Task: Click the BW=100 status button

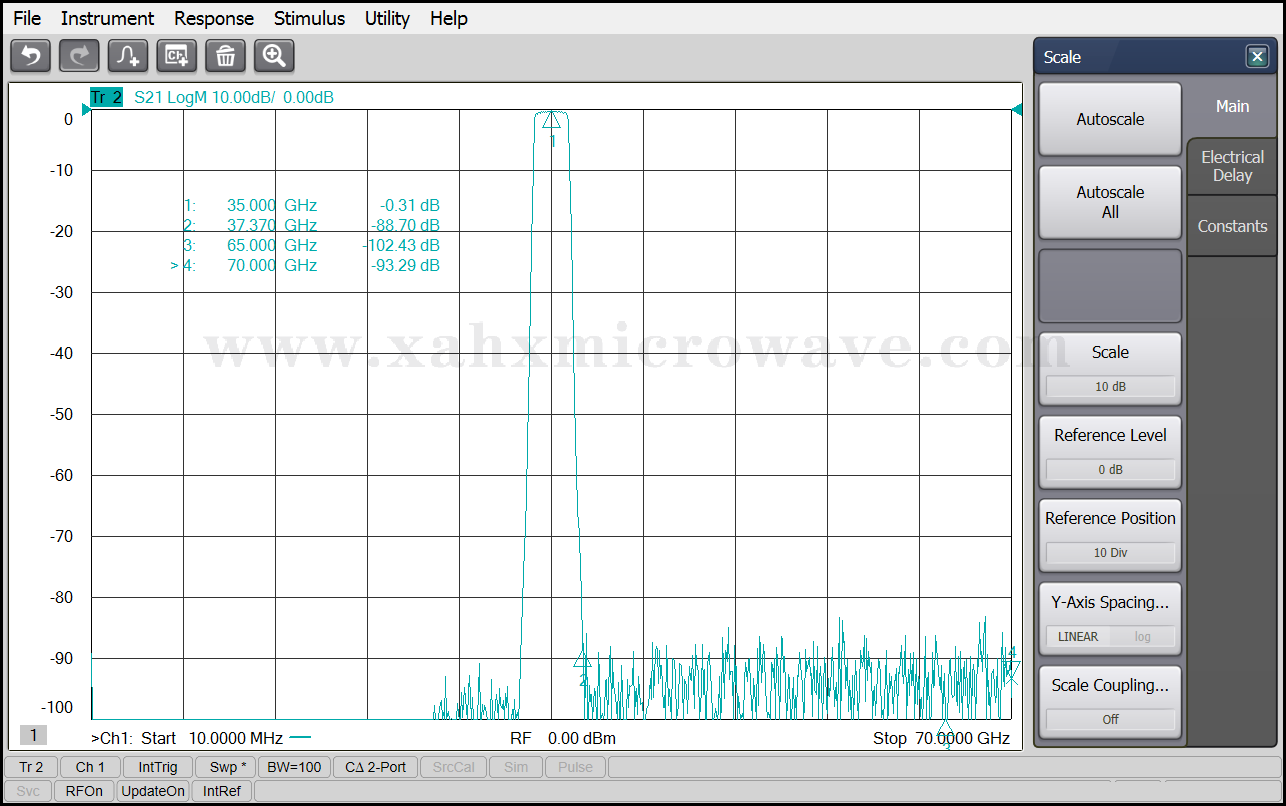Action: coord(294,767)
